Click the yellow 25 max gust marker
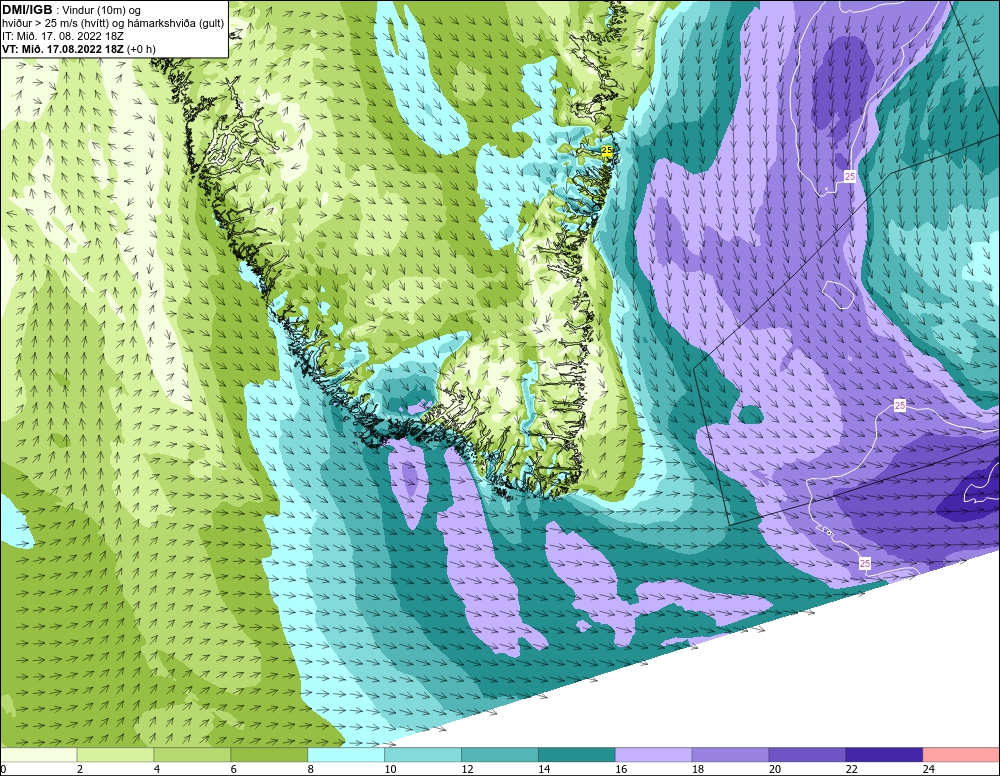 607,150
